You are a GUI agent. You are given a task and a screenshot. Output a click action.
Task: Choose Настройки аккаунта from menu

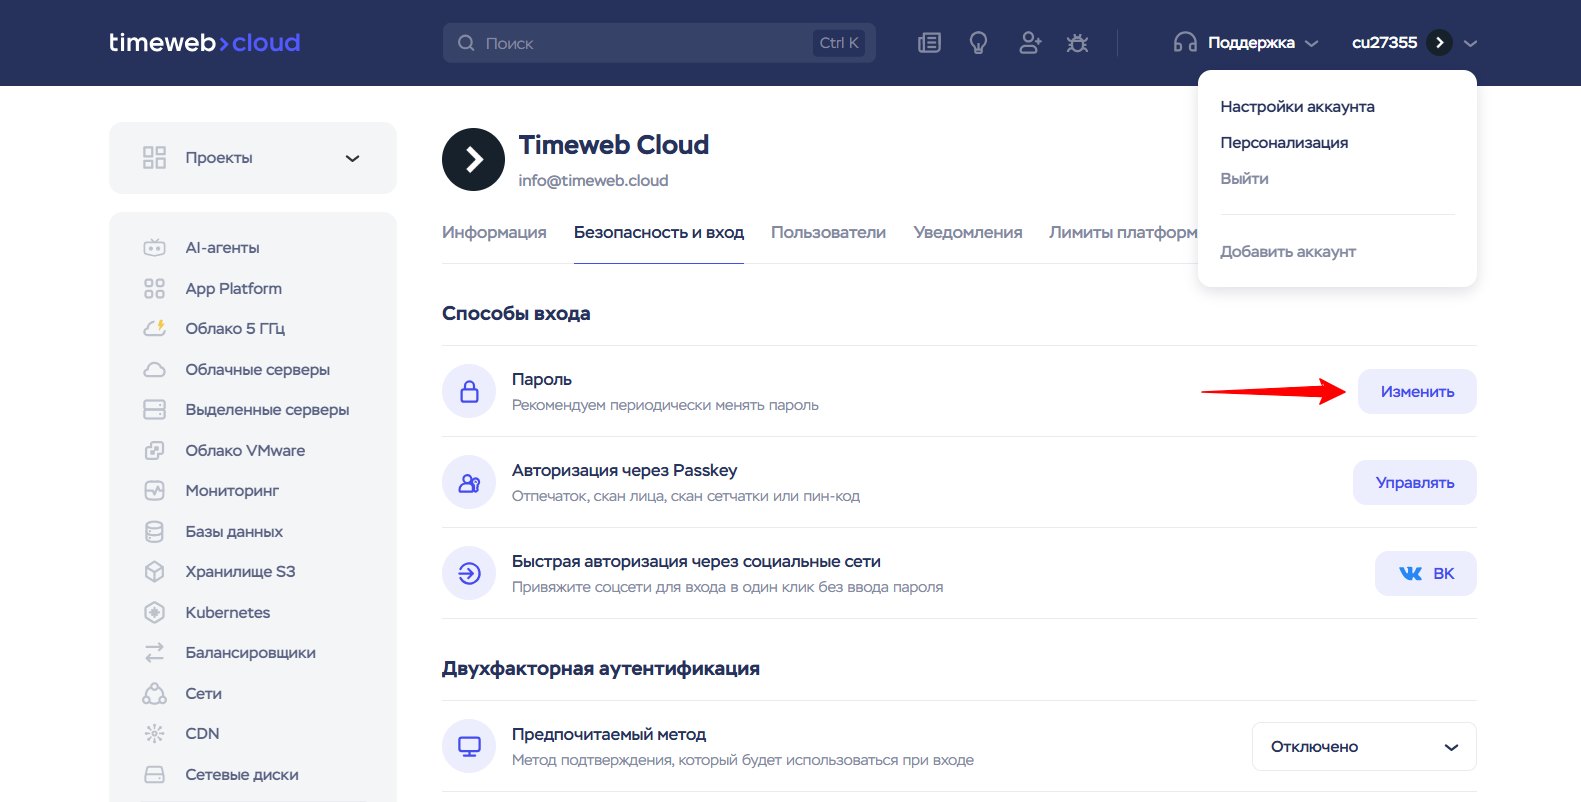[1297, 107]
